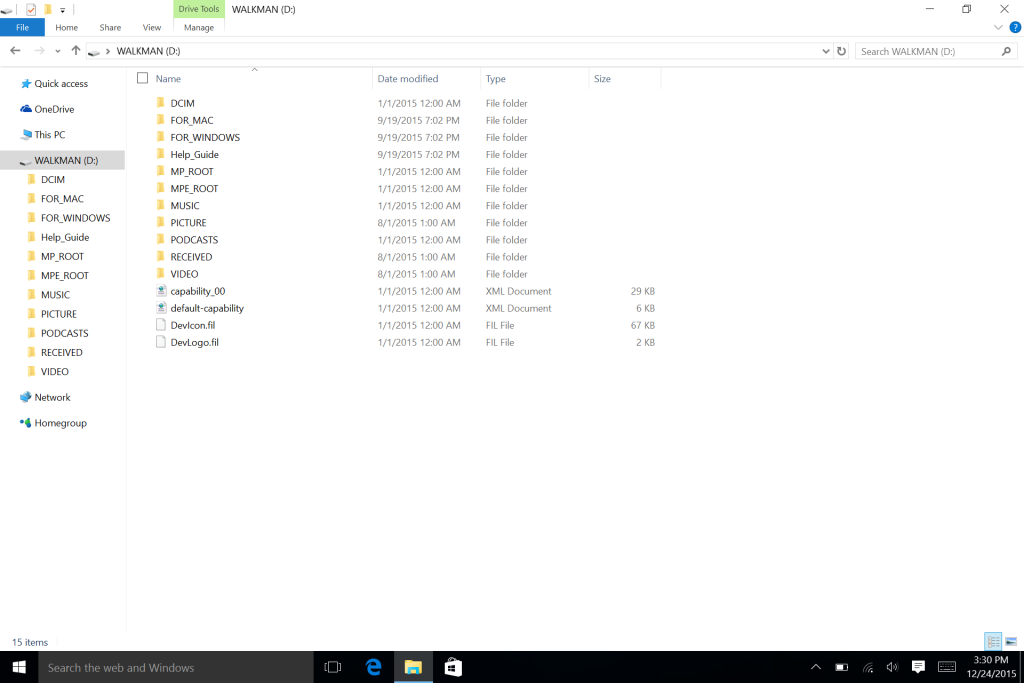Select the DevIcon.fil file icon
This screenshot has height=683, width=1024.
161,325
